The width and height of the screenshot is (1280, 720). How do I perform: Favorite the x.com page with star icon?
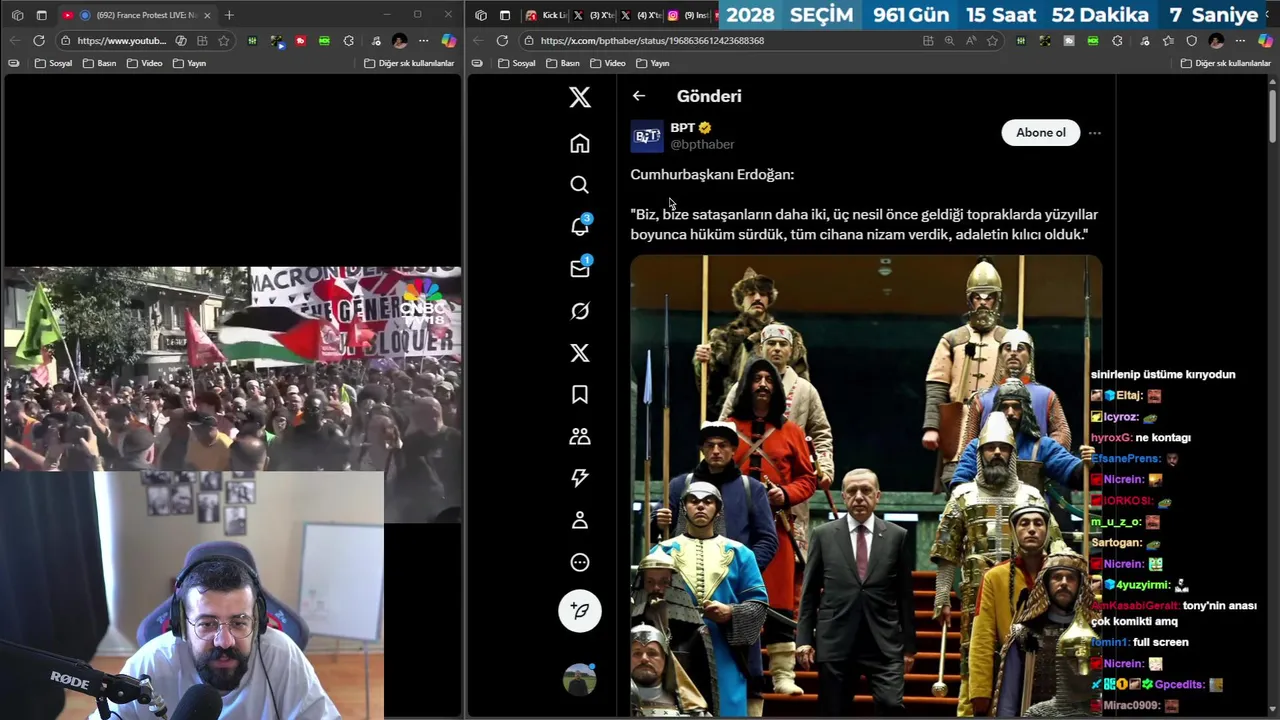pos(992,41)
